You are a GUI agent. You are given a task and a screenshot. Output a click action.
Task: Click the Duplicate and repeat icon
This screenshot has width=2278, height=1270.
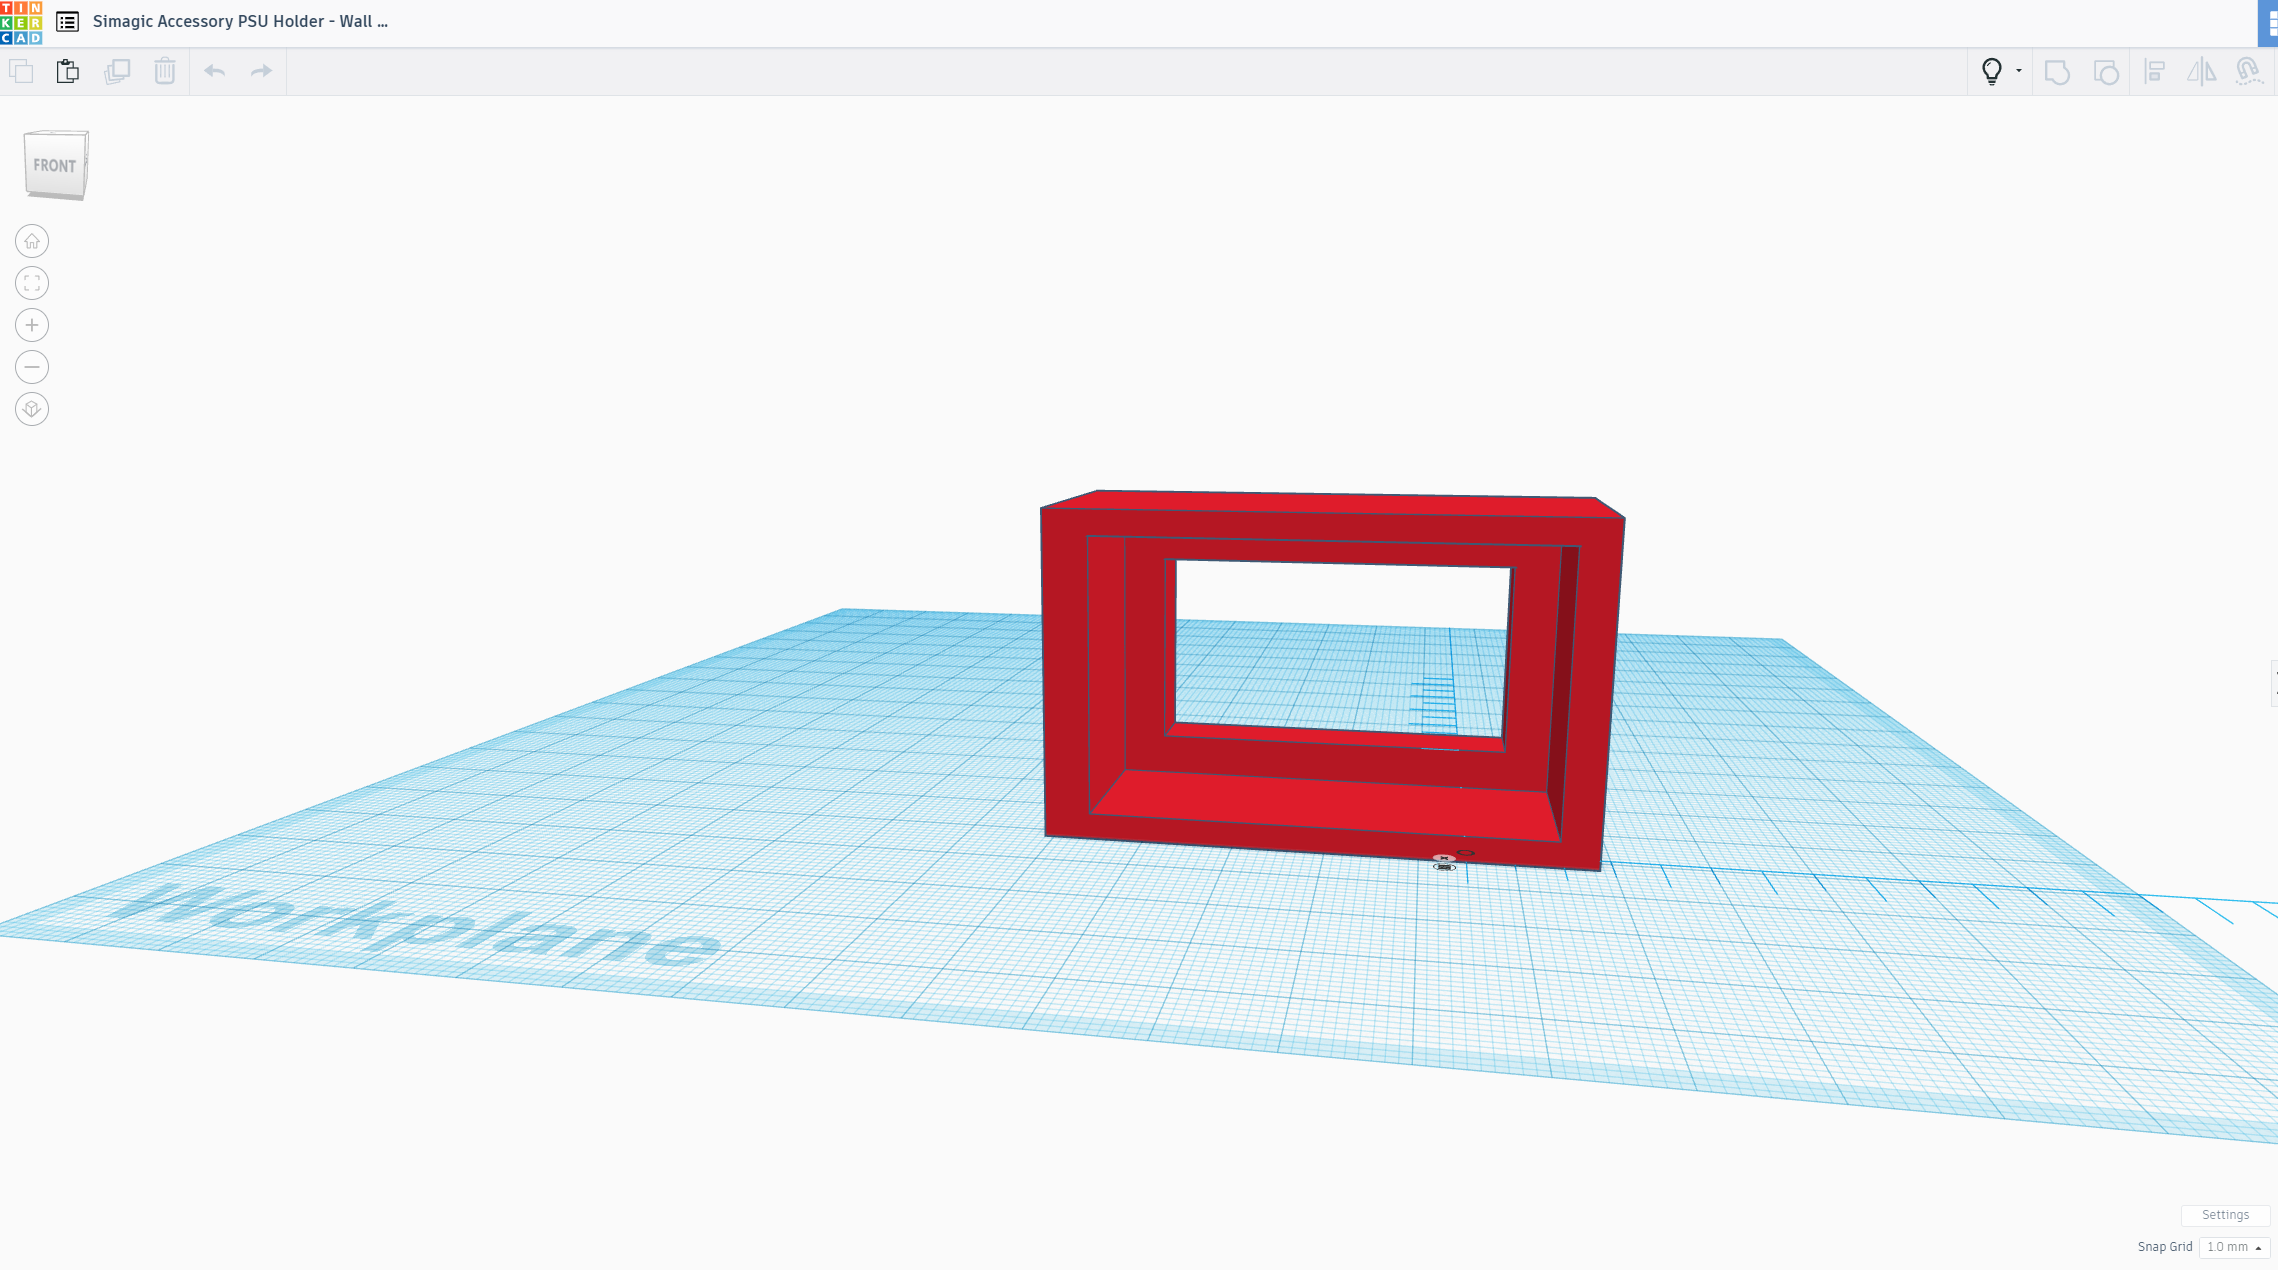[x=117, y=71]
